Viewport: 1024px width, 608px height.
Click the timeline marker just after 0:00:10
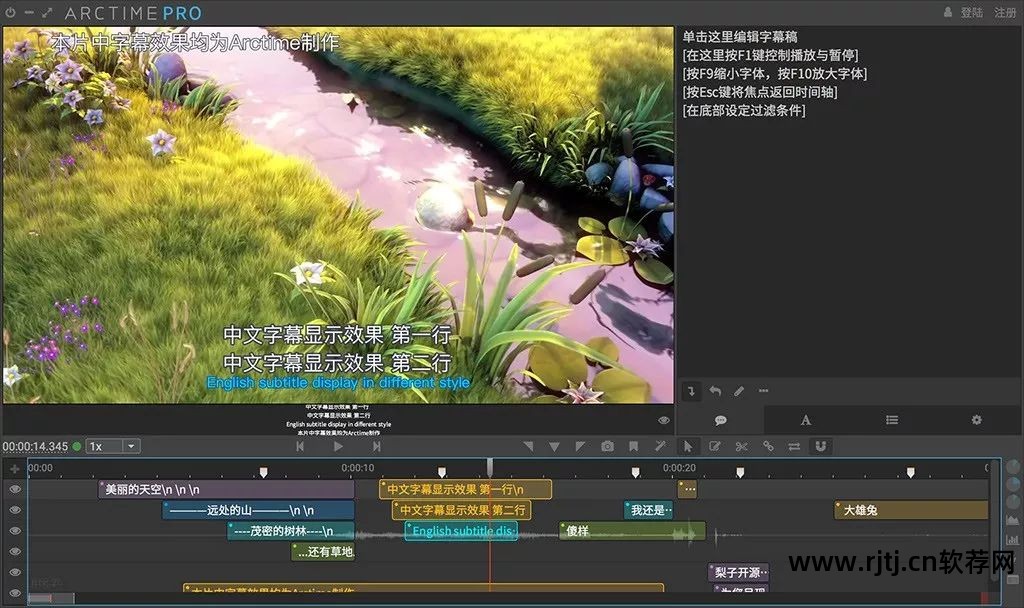[441, 472]
